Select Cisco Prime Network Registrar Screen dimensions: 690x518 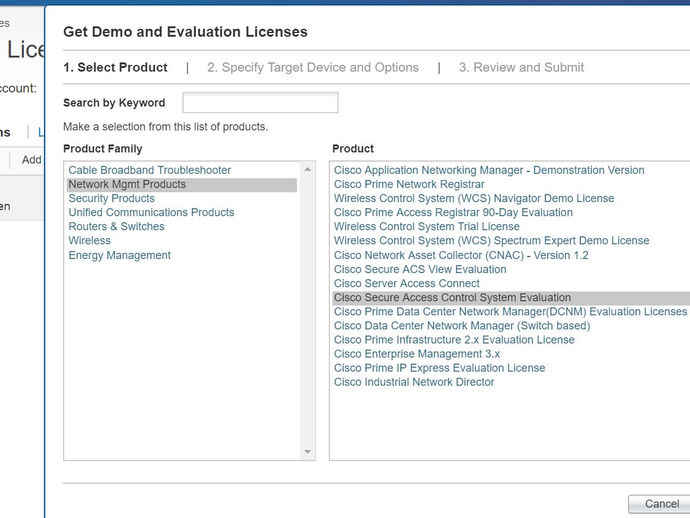click(x=409, y=184)
